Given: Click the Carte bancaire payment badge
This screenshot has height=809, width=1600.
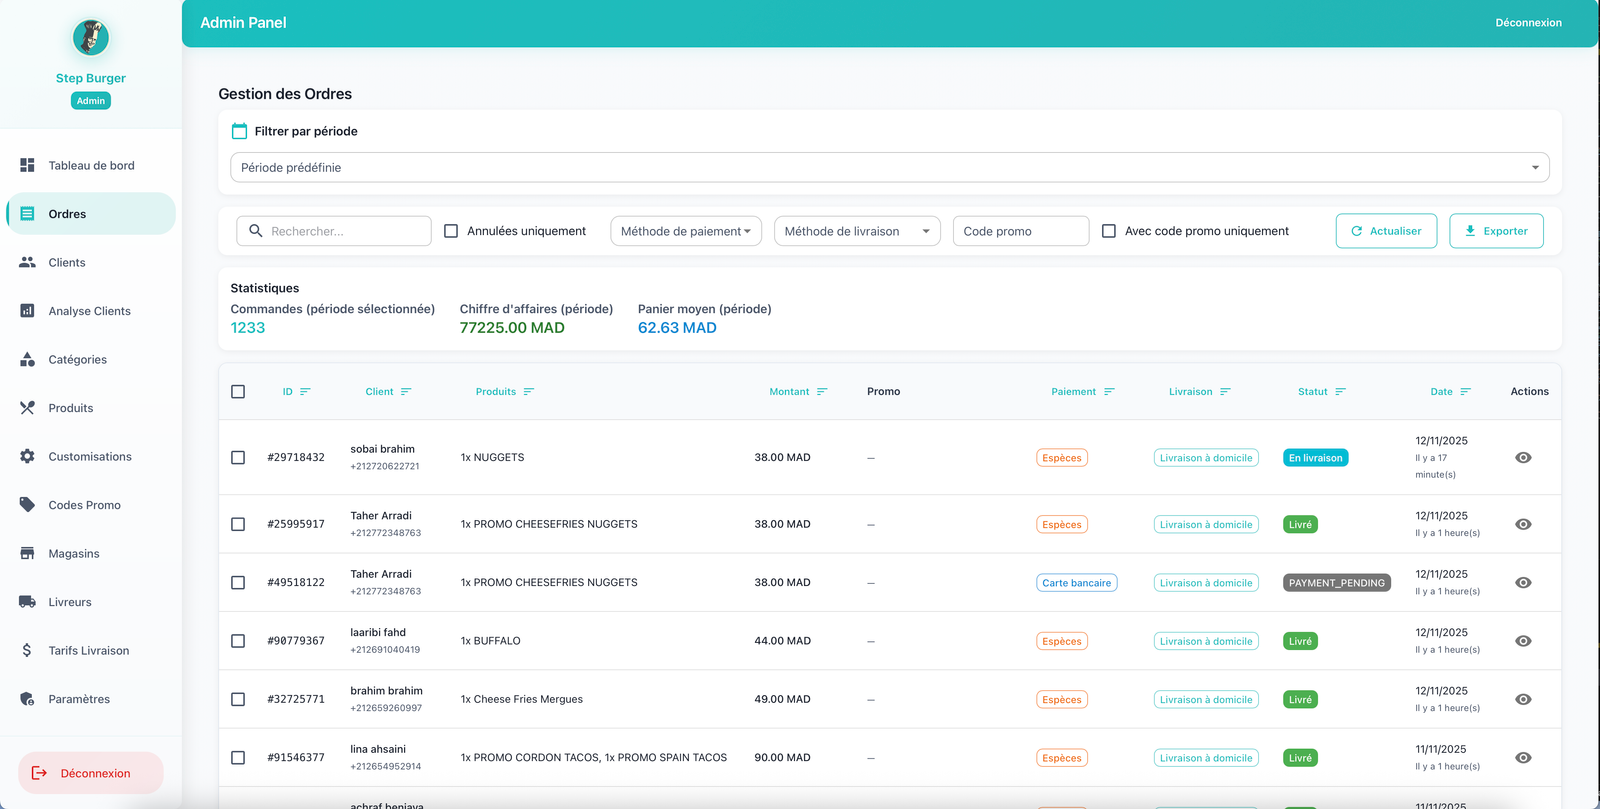Looking at the screenshot, I should coord(1077,583).
